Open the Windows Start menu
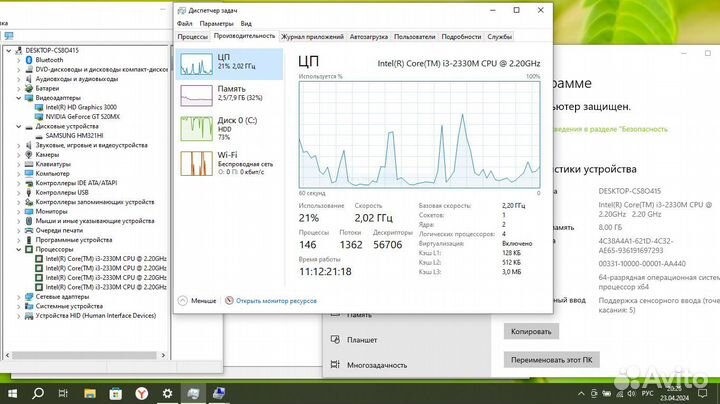The image size is (720, 404). [x=12, y=393]
